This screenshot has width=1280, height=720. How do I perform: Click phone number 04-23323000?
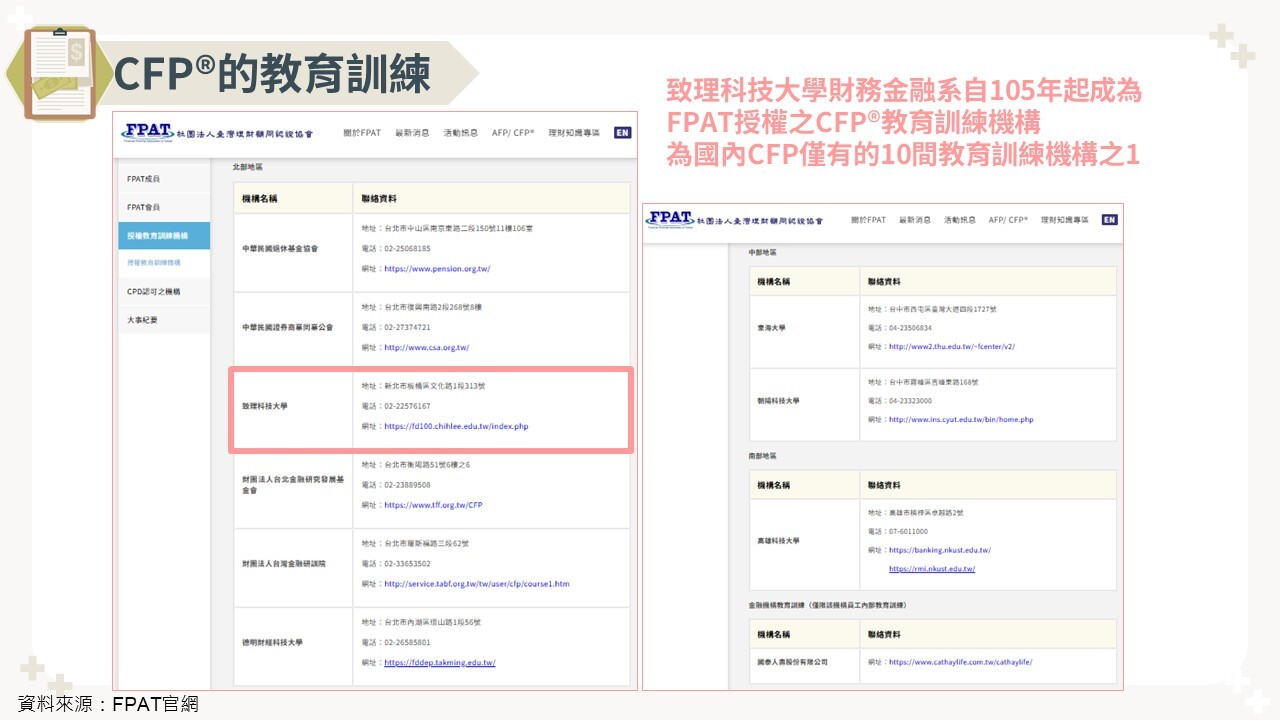click(910, 401)
